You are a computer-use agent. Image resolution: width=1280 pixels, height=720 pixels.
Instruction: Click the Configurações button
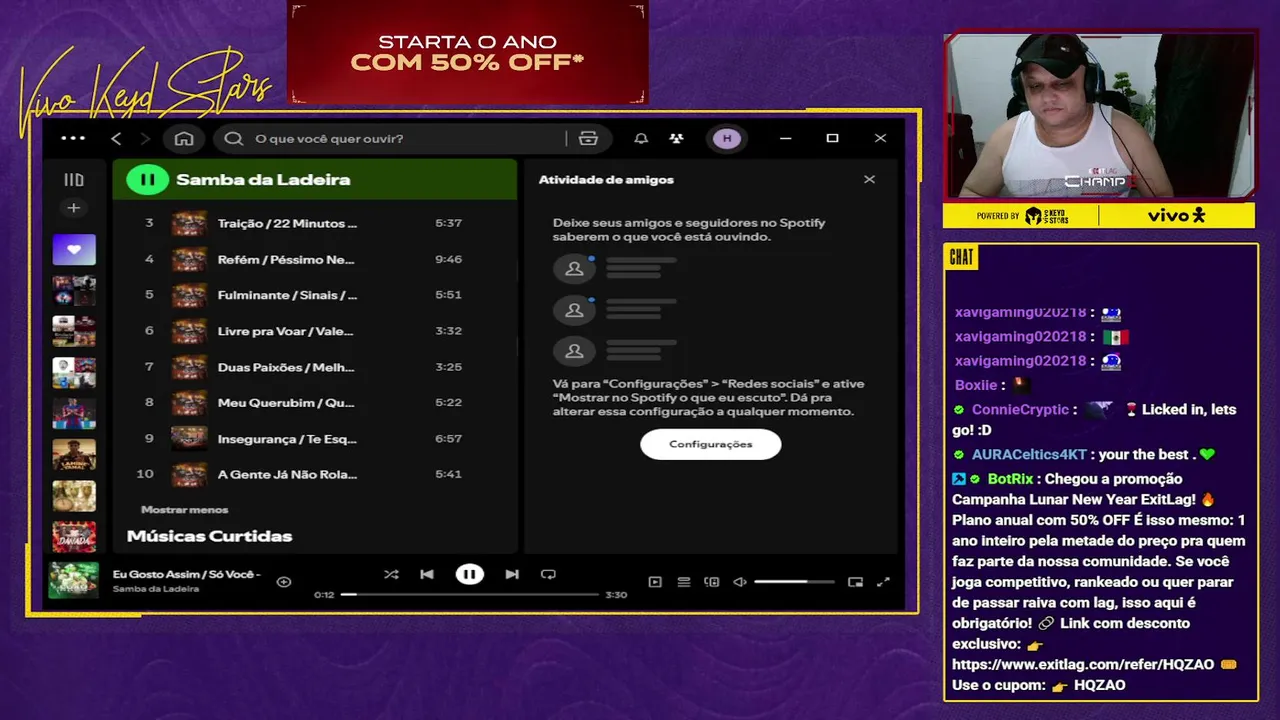710,444
